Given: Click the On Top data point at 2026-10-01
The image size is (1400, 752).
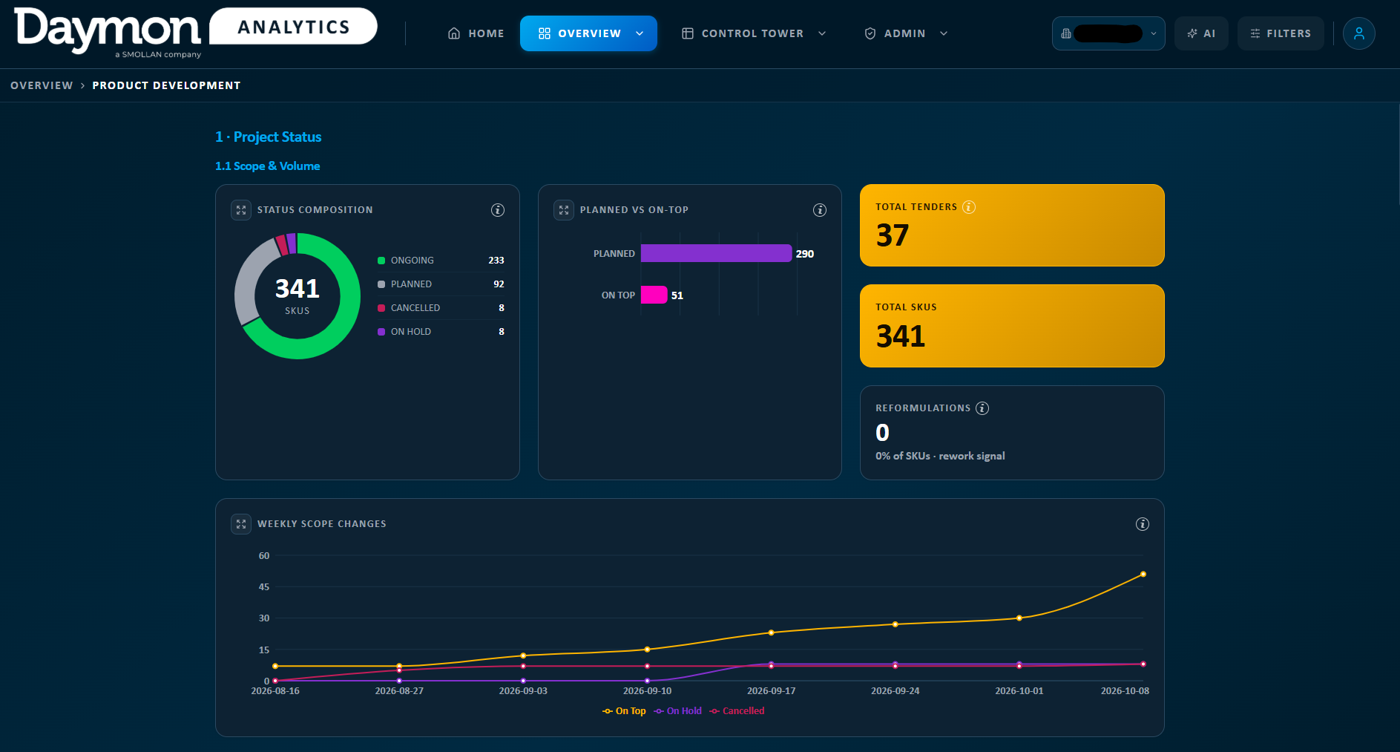Looking at the screenshot, I should [1019, 618].
